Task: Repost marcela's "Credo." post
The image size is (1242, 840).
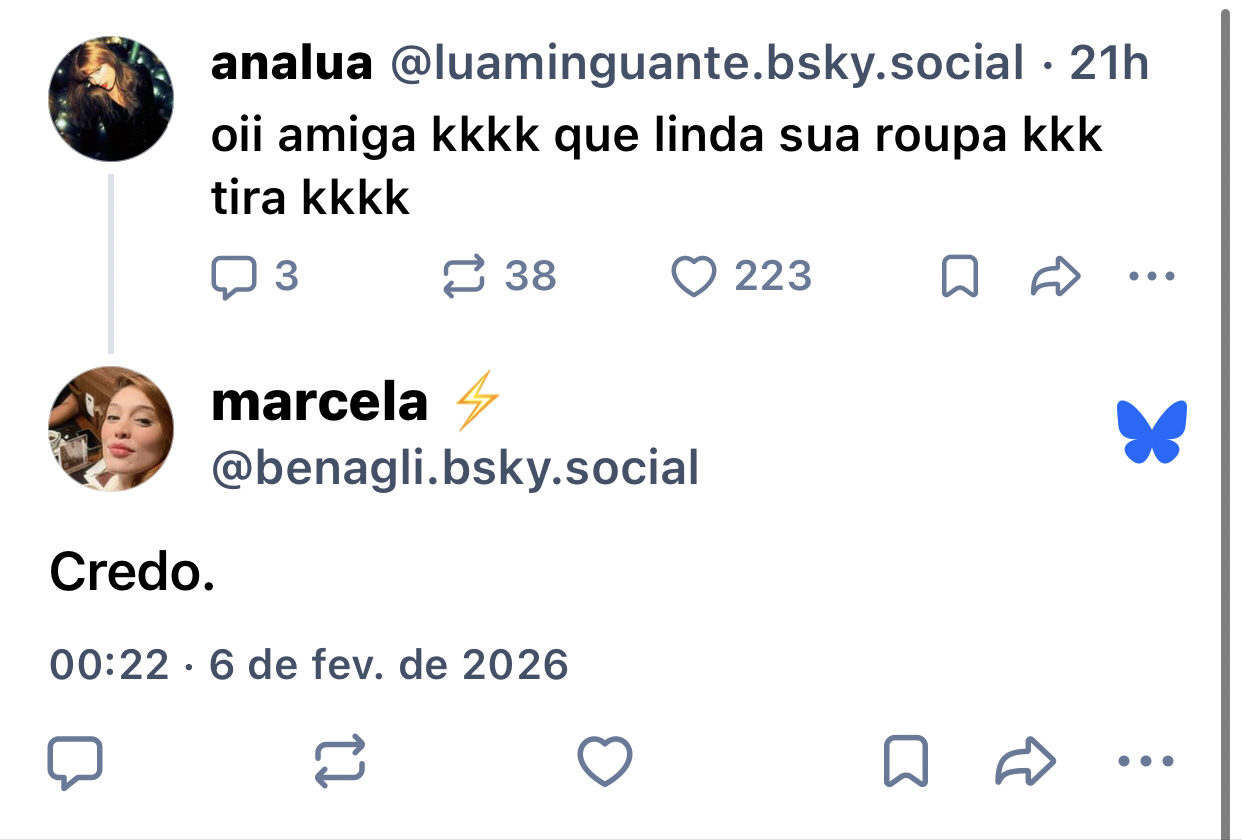Action: point(340,762)
